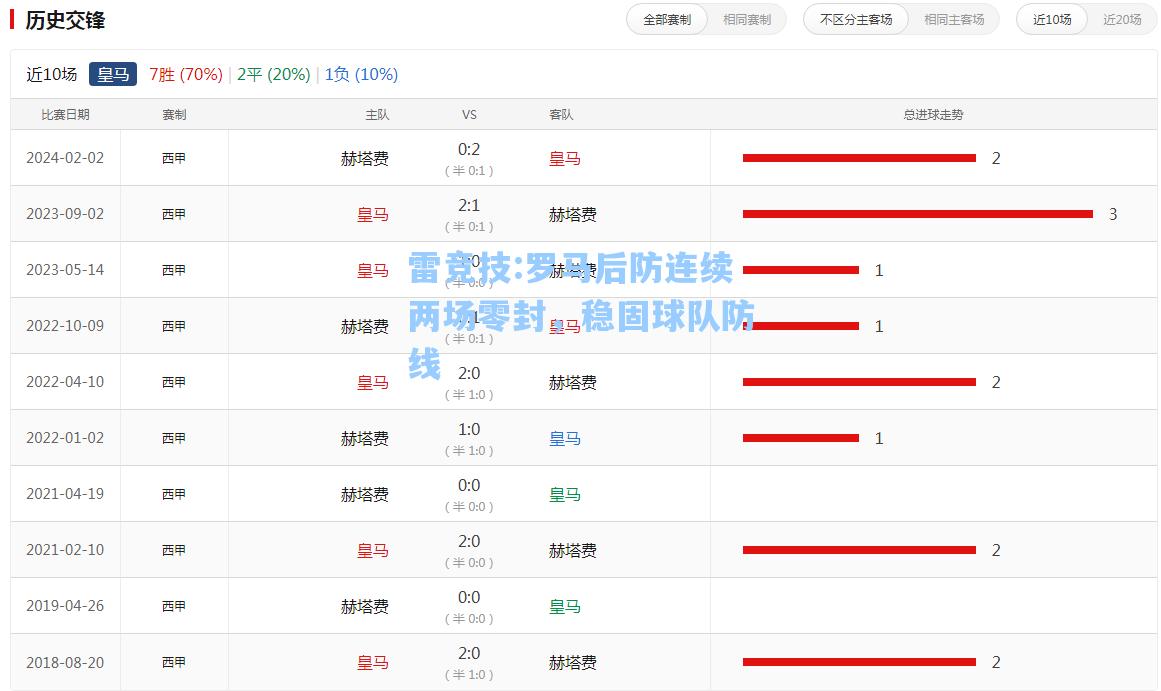Click away team 皇马 in 2024-02-02 row
Screen dimensions: 1161x691
click(564, 158)
